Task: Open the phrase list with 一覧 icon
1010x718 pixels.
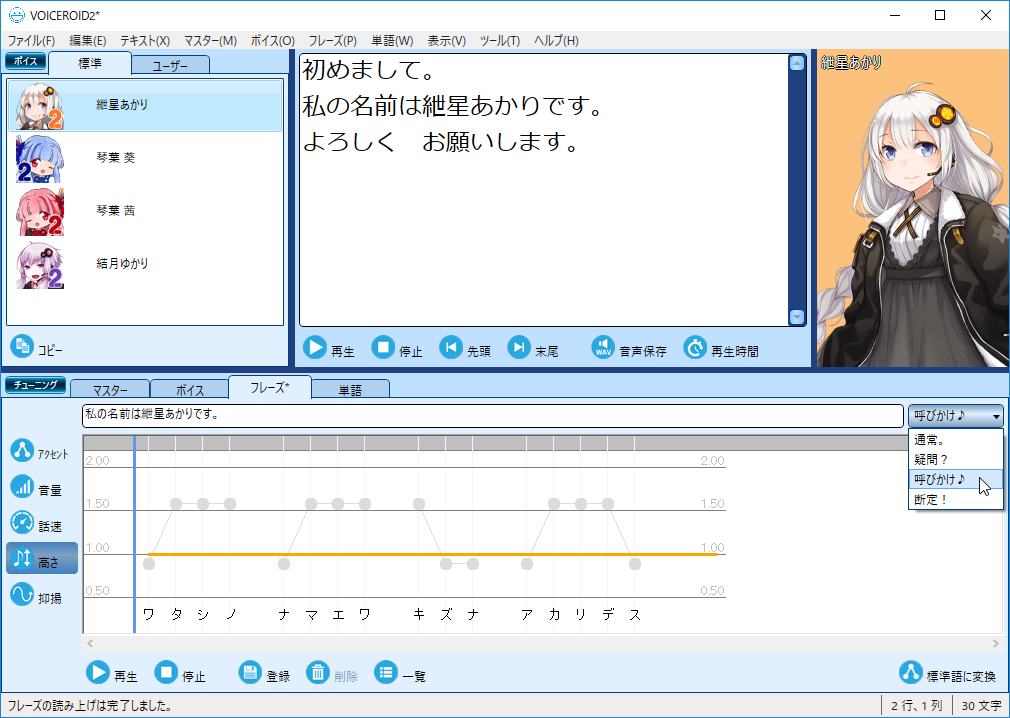Action: 386,673
